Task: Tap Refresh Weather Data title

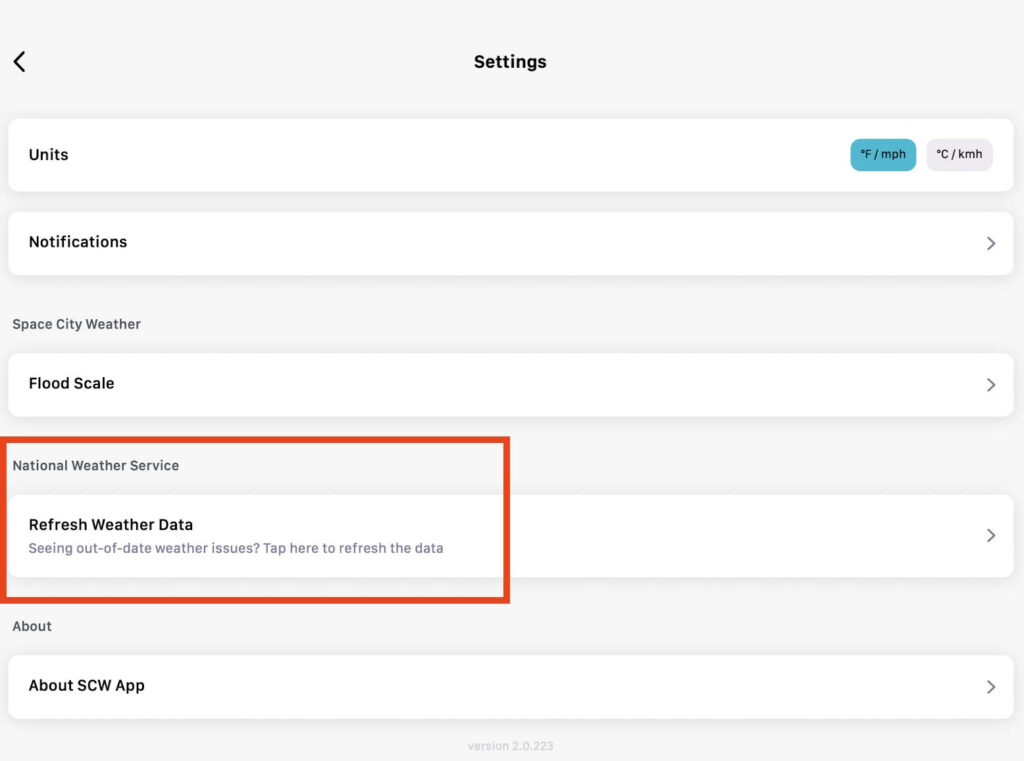Action: click(111, 525)
